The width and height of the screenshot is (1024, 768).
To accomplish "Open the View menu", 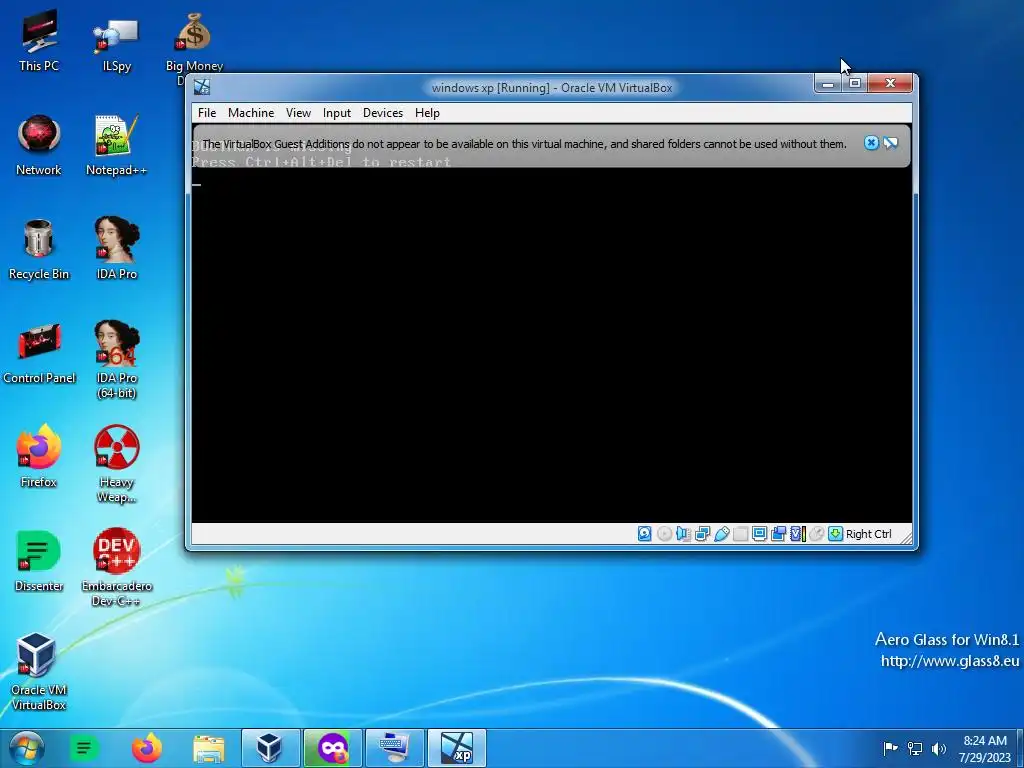I will [x=298, y=113].
